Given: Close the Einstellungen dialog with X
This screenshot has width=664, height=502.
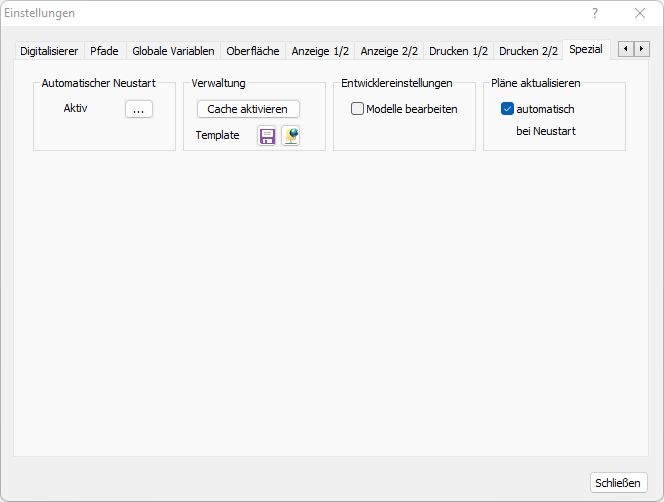Looking at the screenshot, I should [x=640, y=14].
